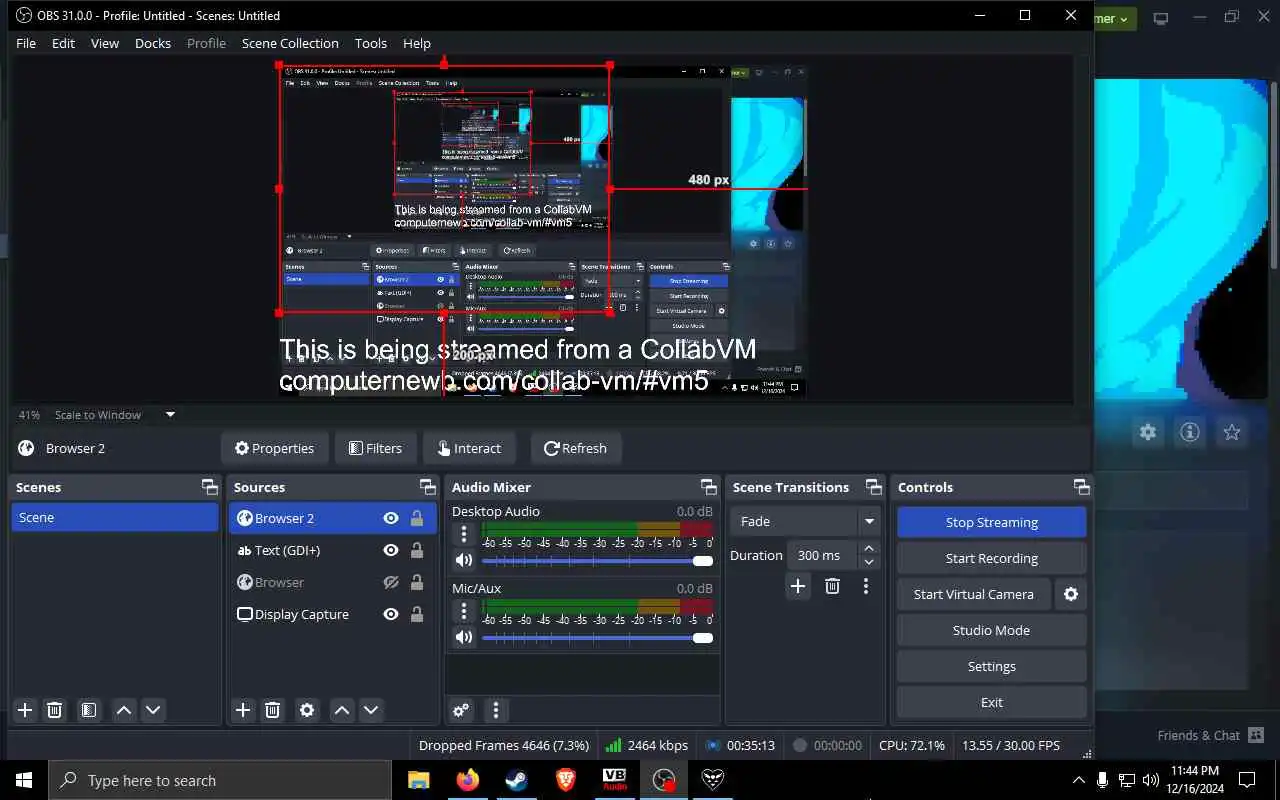Mute Mic/Aux speaker icon
The height and width of the screenshot is (800, 1280).
[x=463, y=637]
